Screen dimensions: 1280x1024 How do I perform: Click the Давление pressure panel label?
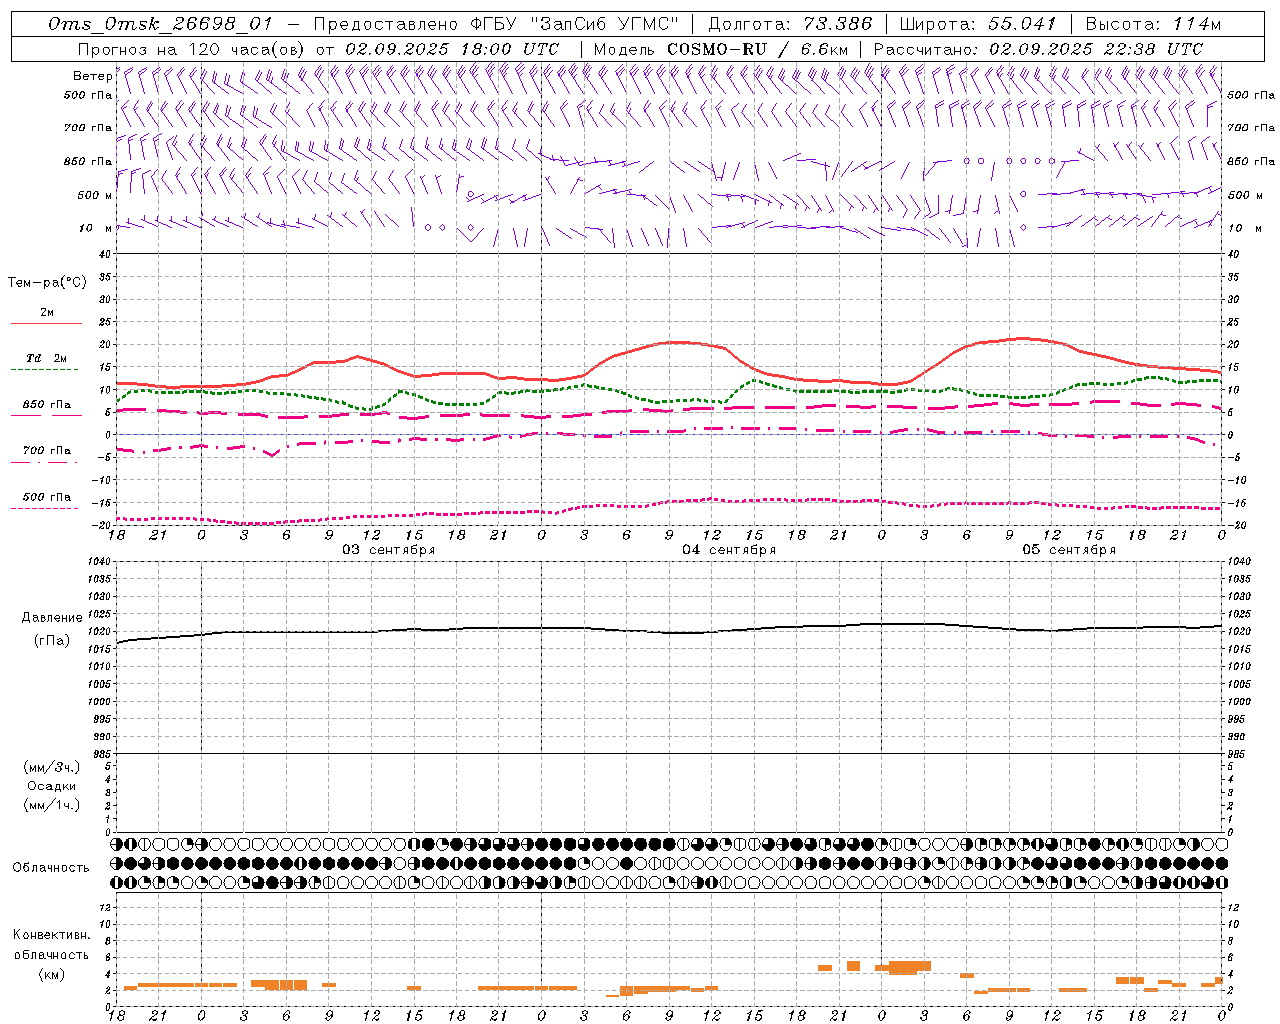tap(52, 618)
